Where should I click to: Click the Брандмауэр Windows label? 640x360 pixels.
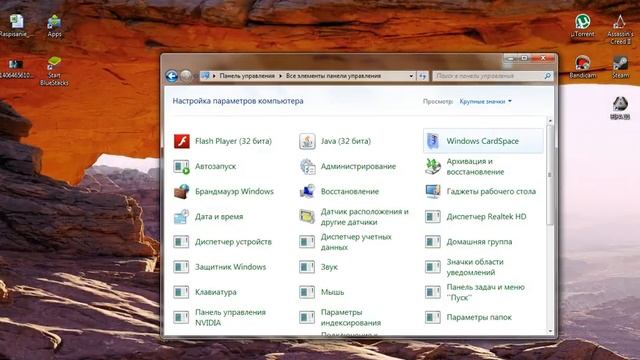click(x=234, y=191)
